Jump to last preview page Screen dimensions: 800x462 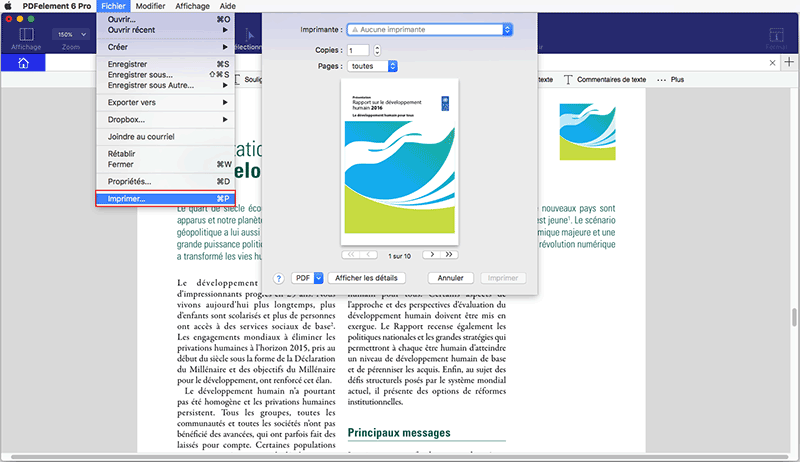(449, 254)
